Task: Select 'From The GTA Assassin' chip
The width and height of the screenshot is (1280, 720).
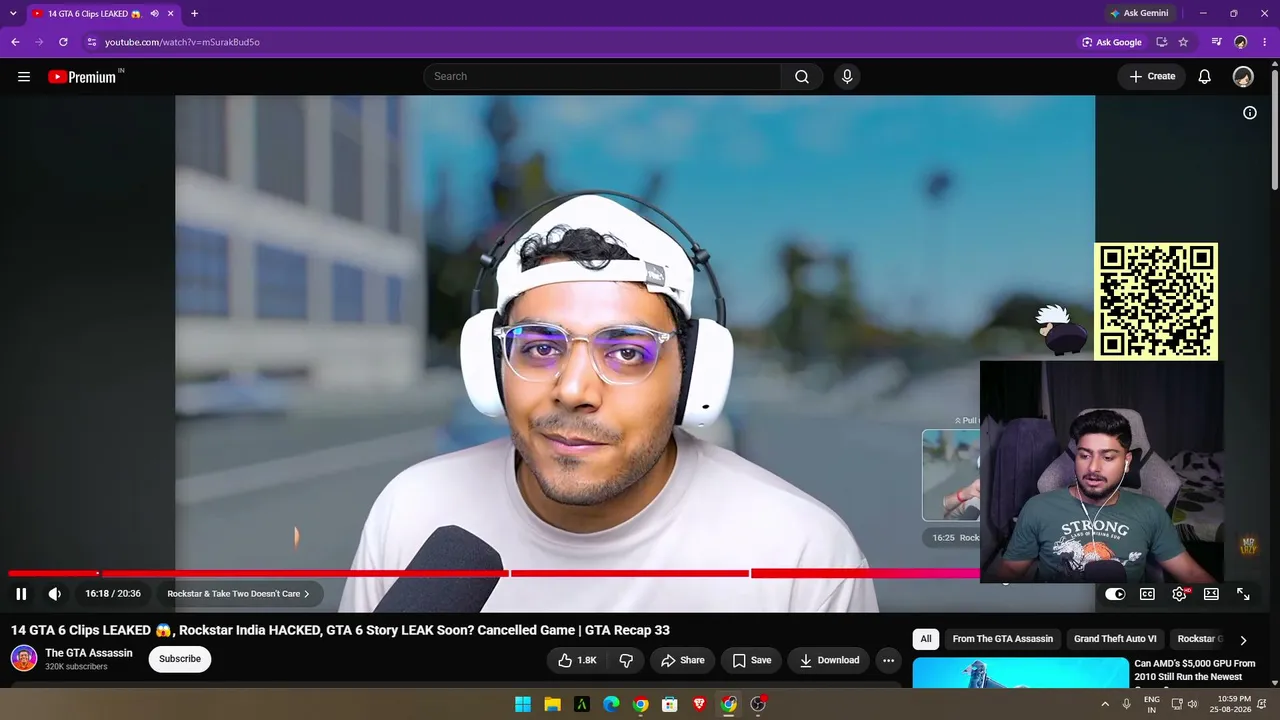Action: click(1003, 639)
